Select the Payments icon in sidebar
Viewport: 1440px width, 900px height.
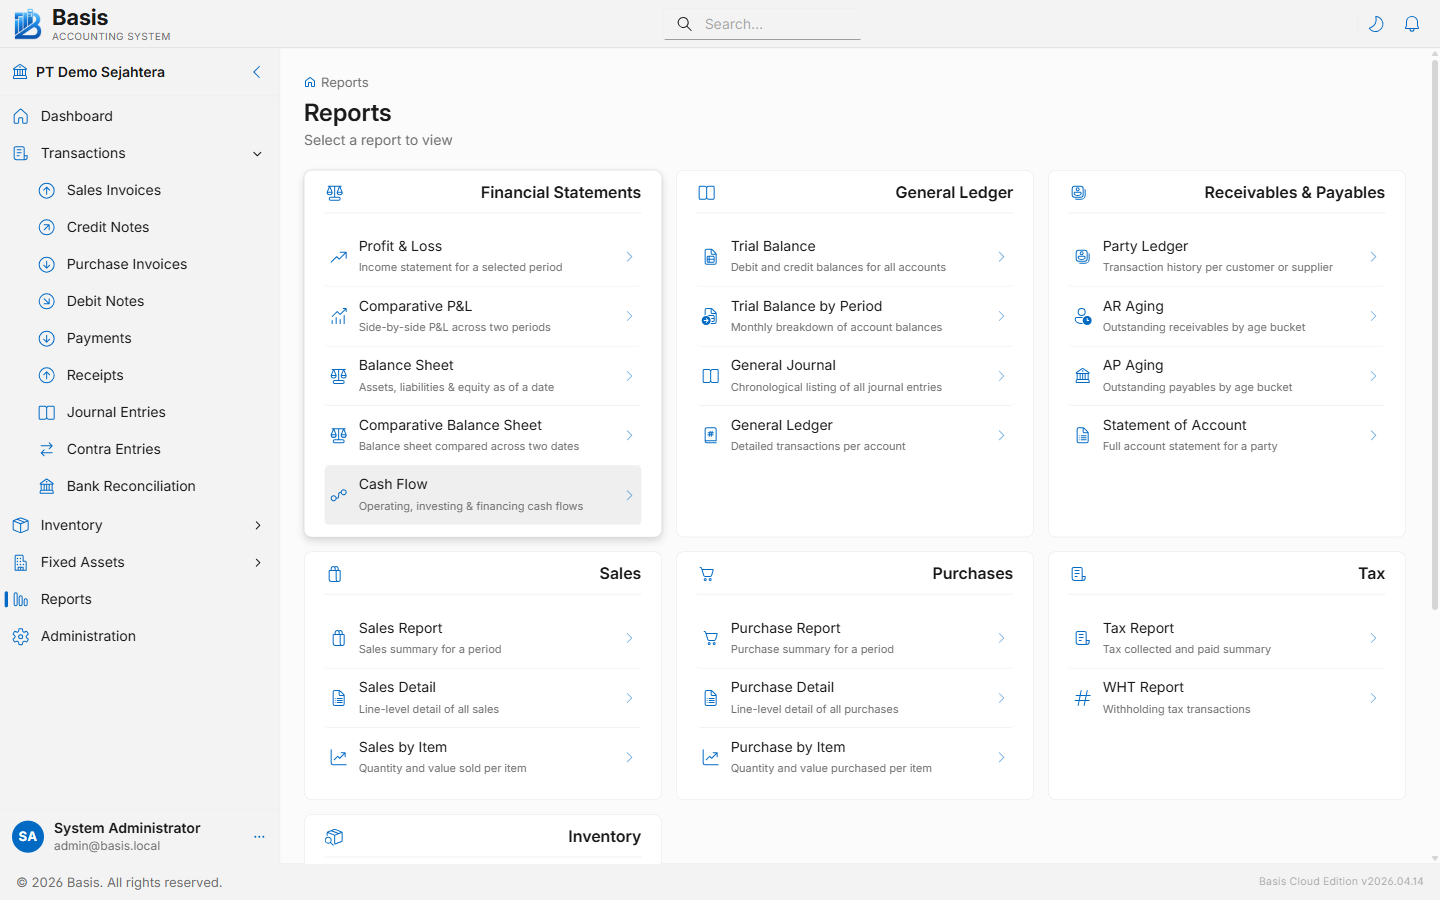coord(46,338)
